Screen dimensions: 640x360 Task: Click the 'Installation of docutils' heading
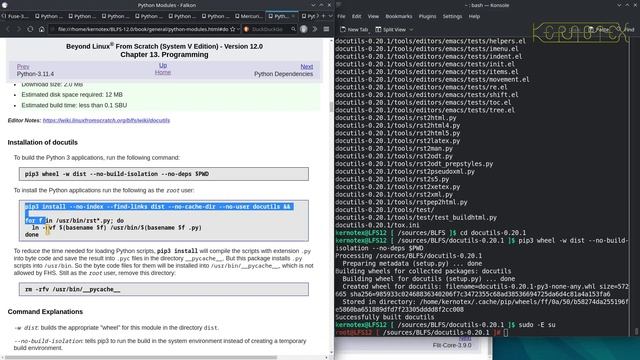pyautogui.click(x=42, y=142)
